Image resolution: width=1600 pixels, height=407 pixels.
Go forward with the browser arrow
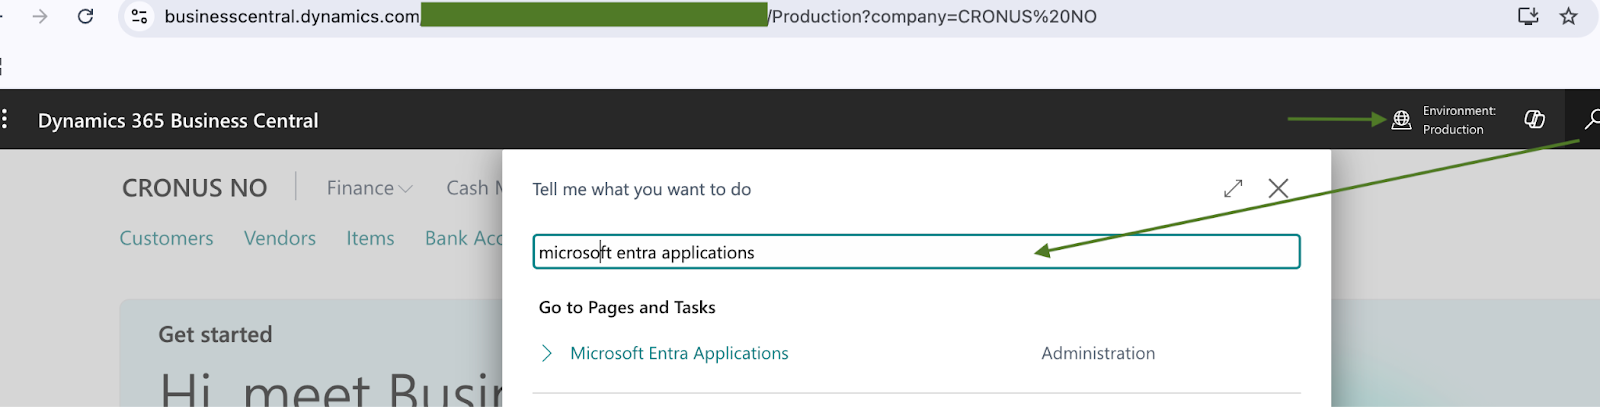(40, 16)
